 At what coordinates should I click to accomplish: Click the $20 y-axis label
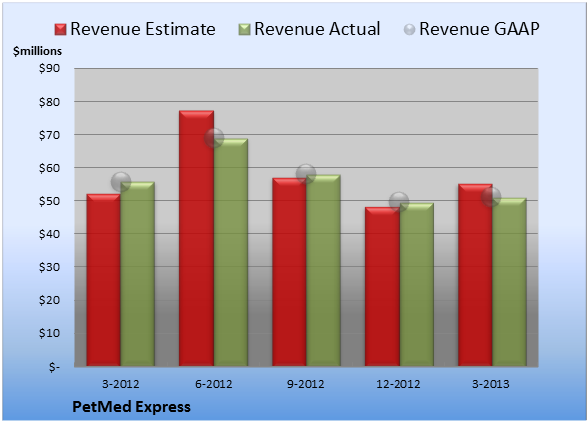49,300
